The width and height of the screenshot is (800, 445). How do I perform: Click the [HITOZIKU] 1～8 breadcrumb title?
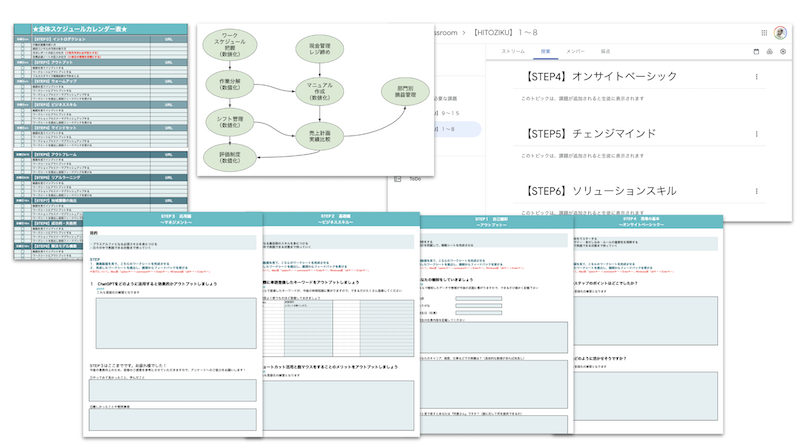click(505, 33)
